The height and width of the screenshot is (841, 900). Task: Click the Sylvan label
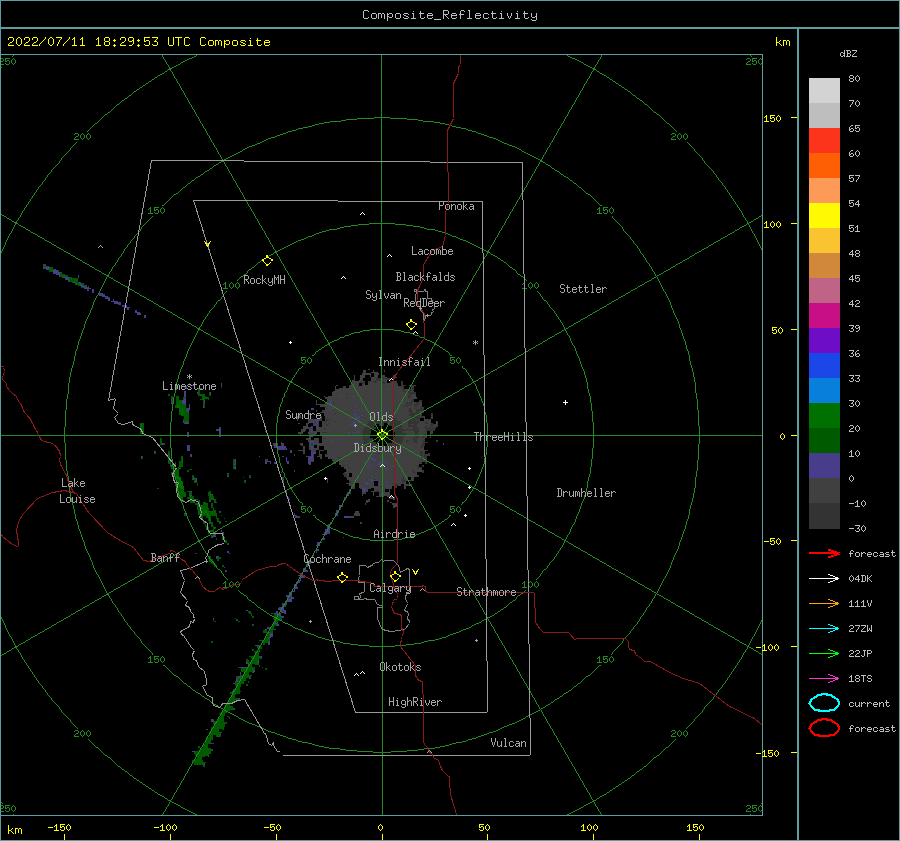[383, 295]
